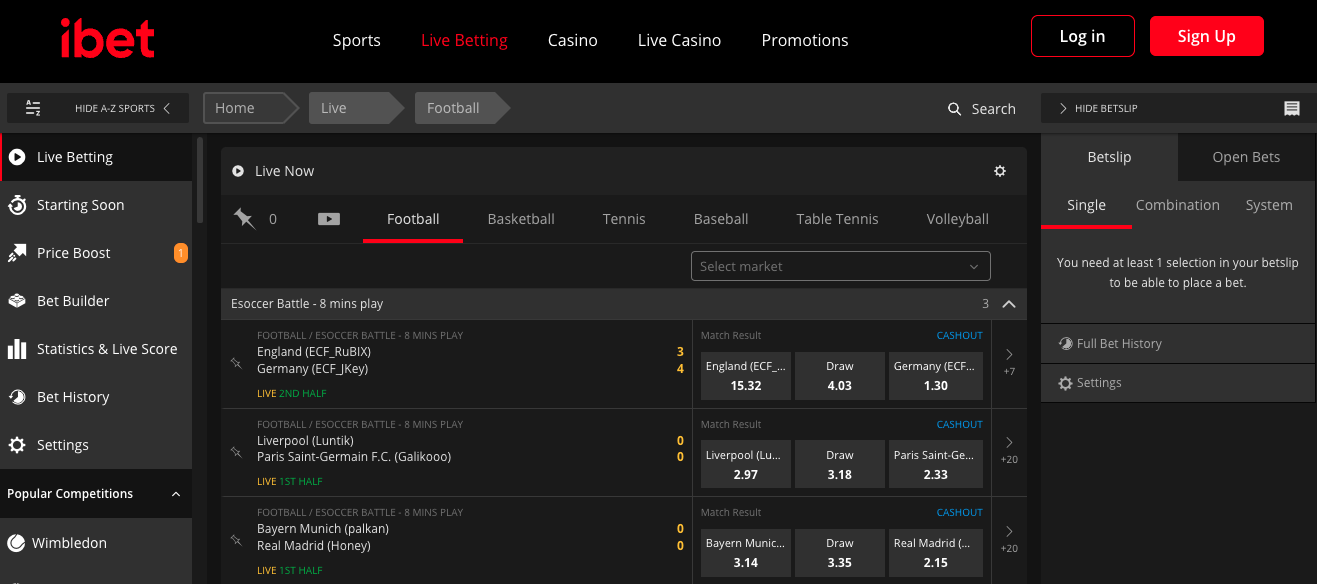Select the Football tab
The width and height of the screenshot is (1317, 584).
(413, 219)
